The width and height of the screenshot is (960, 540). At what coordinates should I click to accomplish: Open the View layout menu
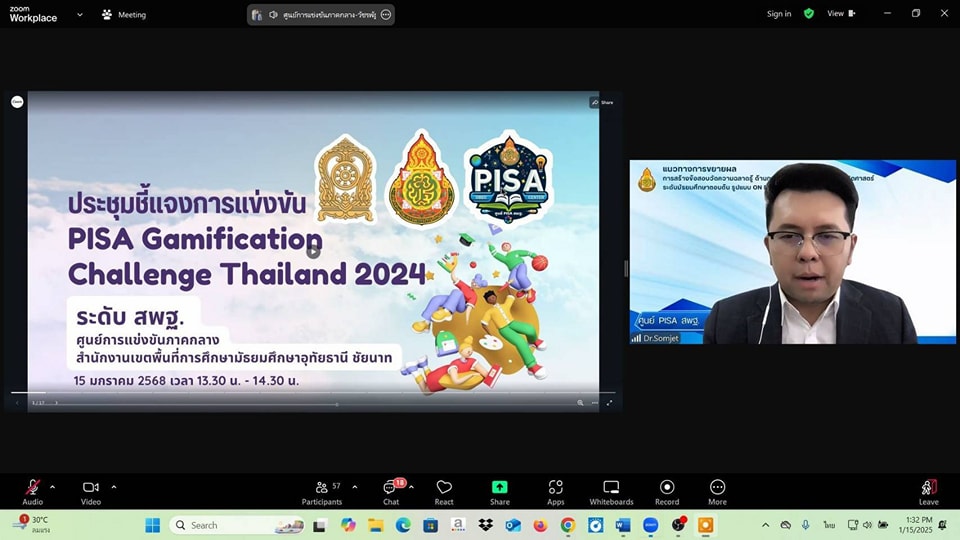(841, 13)
